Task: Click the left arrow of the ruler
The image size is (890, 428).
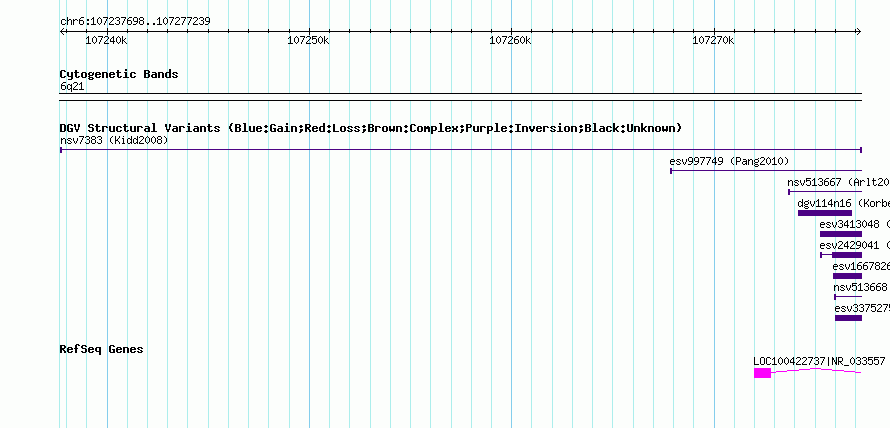Action: tap(62, 32)
